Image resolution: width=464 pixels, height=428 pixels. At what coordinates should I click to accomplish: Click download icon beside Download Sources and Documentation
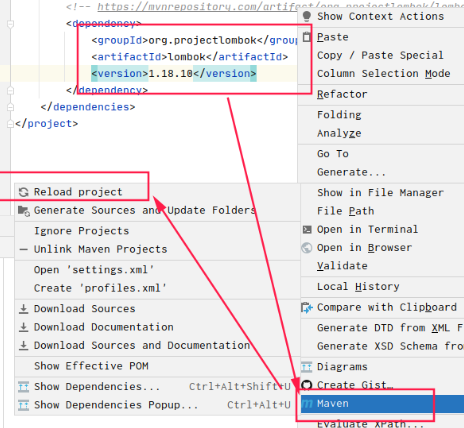point(23,345)
